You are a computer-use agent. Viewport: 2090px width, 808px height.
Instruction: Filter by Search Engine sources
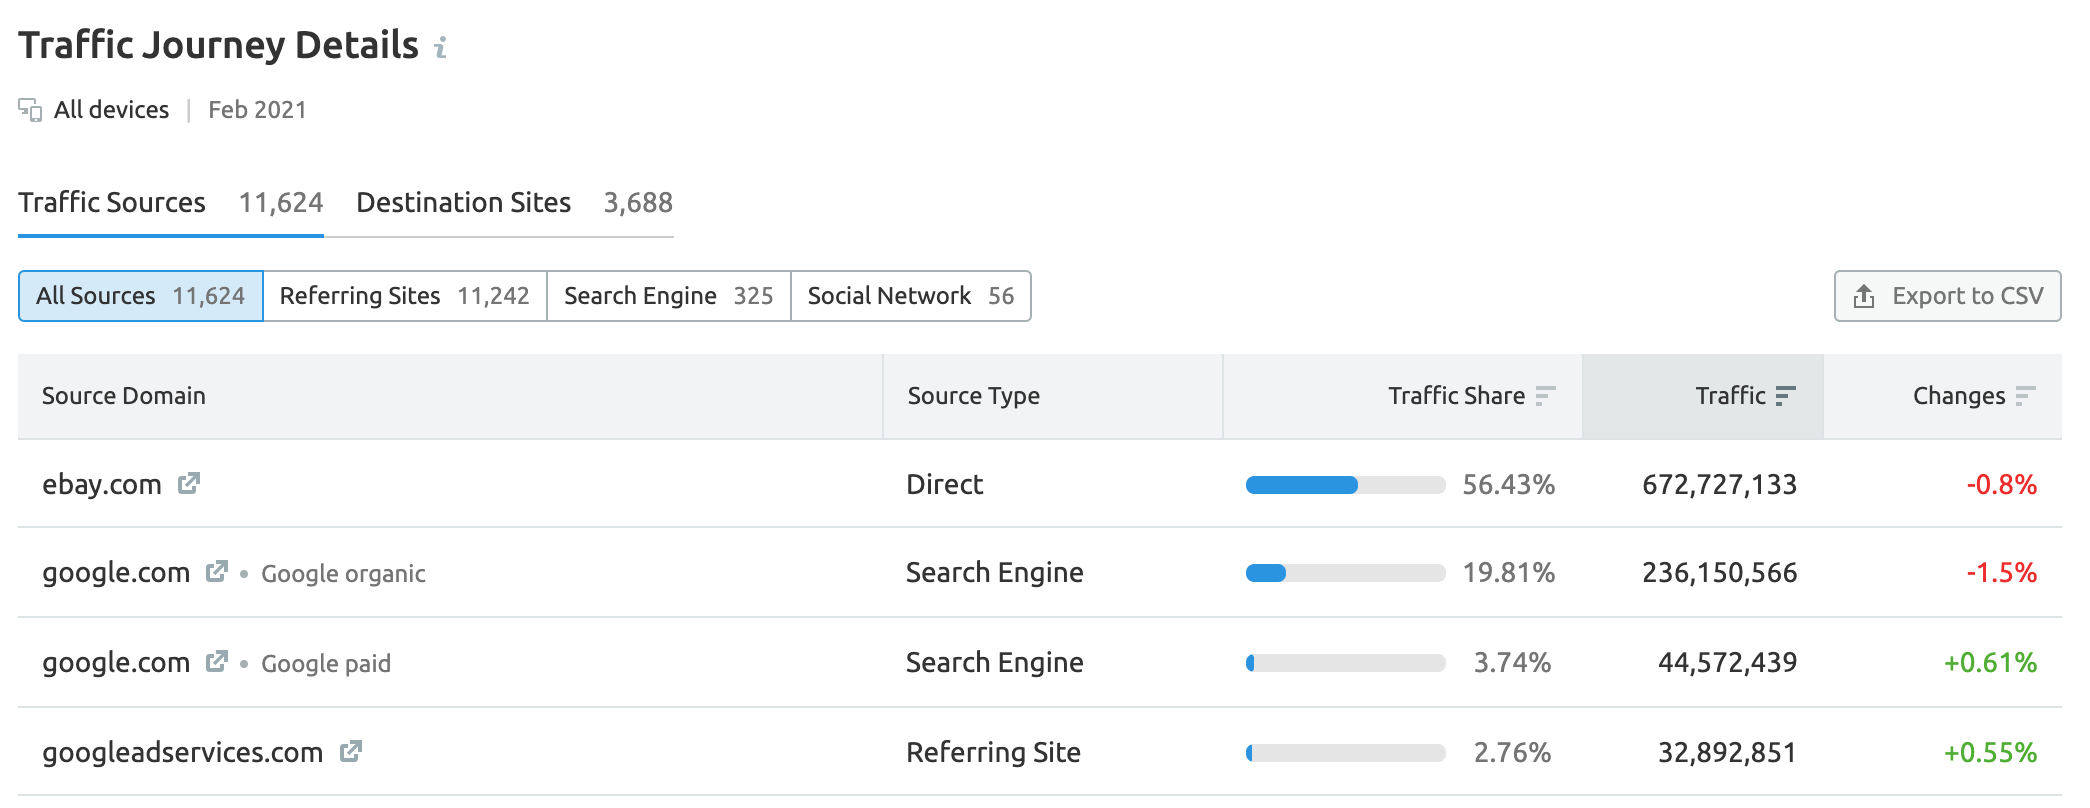coord(668,296)
